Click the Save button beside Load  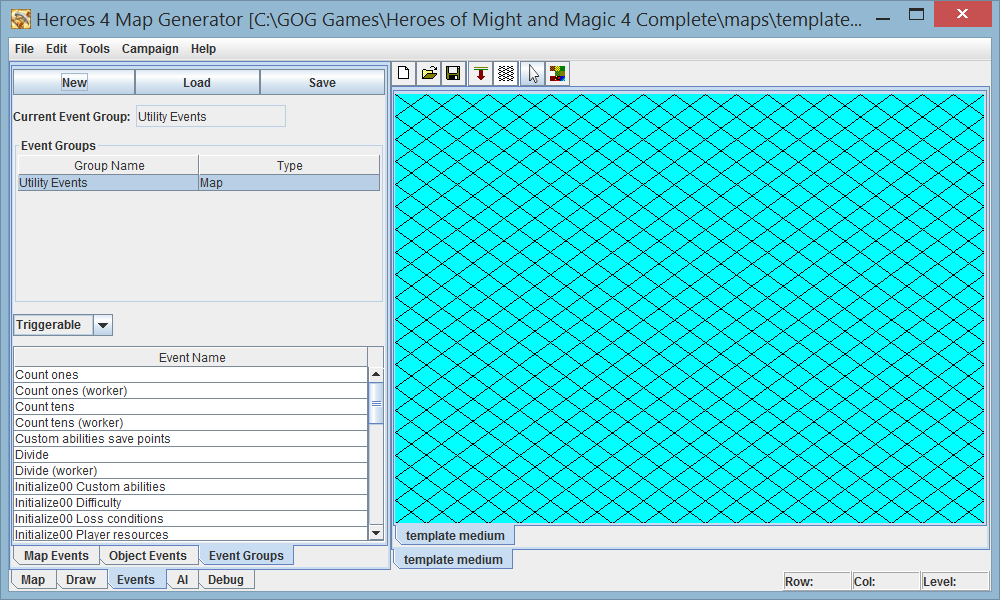click(x=322, y=82)
